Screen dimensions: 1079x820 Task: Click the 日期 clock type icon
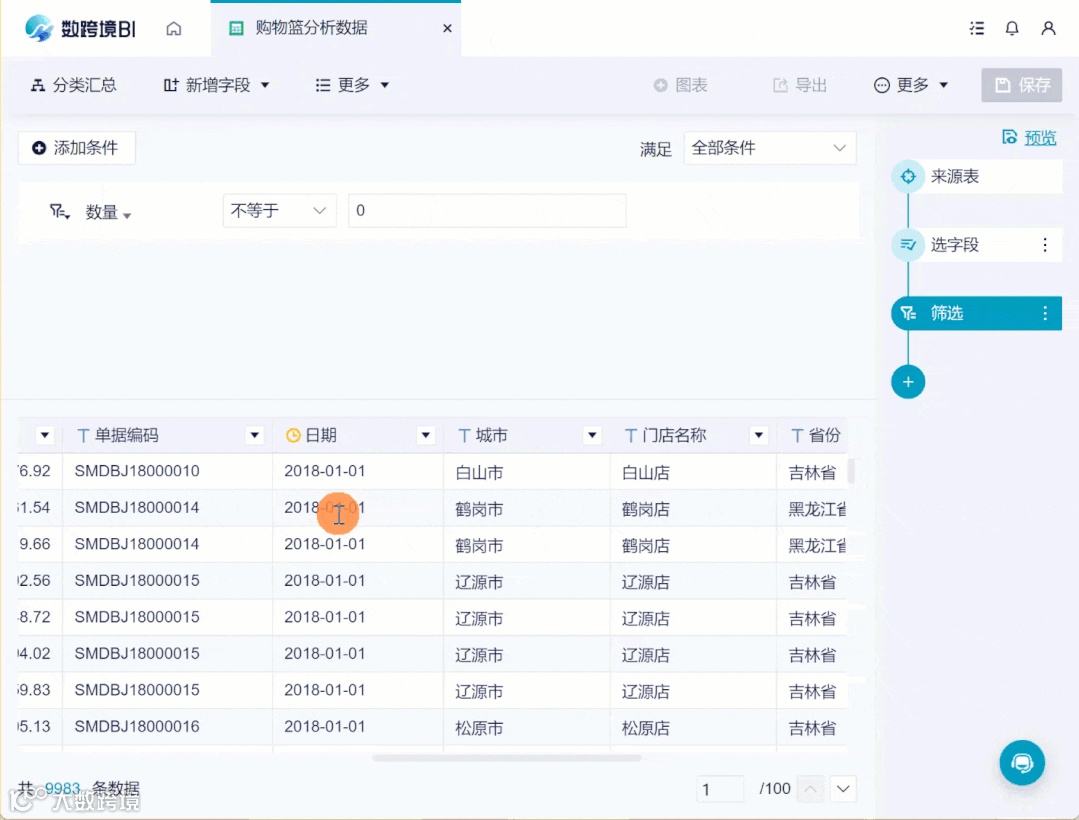tap(293, 435)
